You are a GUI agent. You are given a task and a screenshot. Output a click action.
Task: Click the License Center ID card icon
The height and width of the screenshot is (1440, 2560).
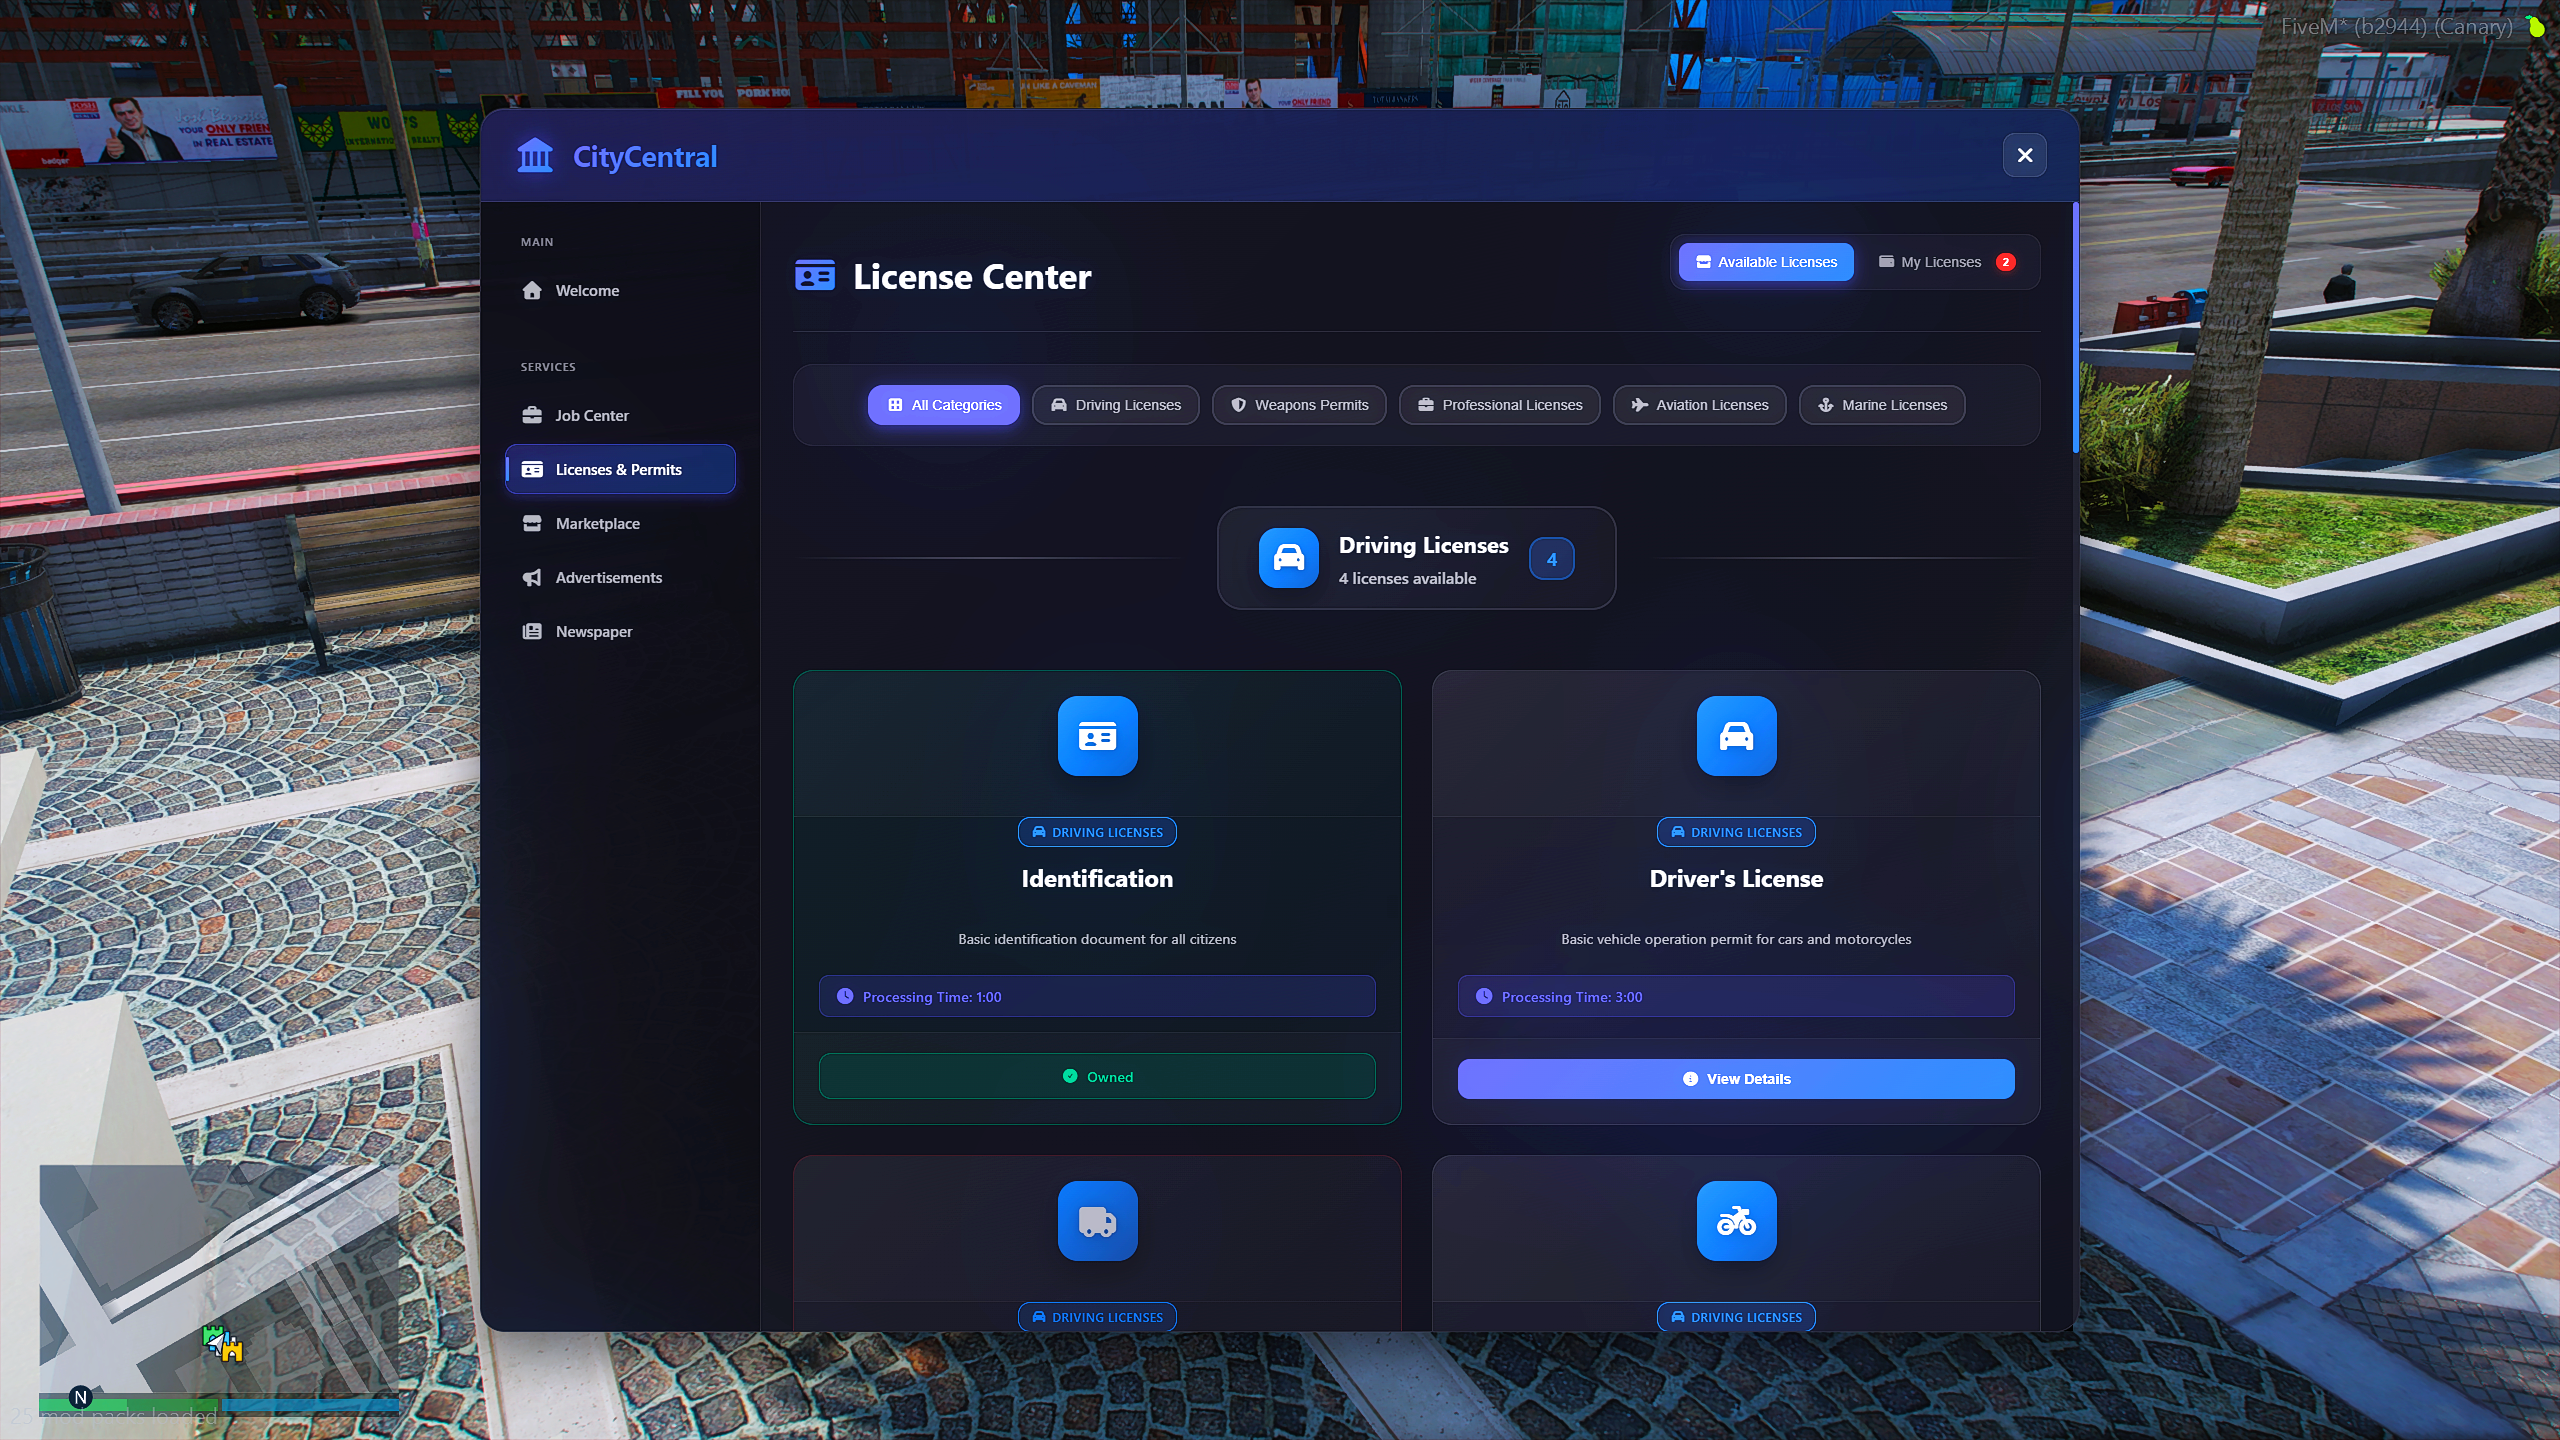click(x=814, y=275)
